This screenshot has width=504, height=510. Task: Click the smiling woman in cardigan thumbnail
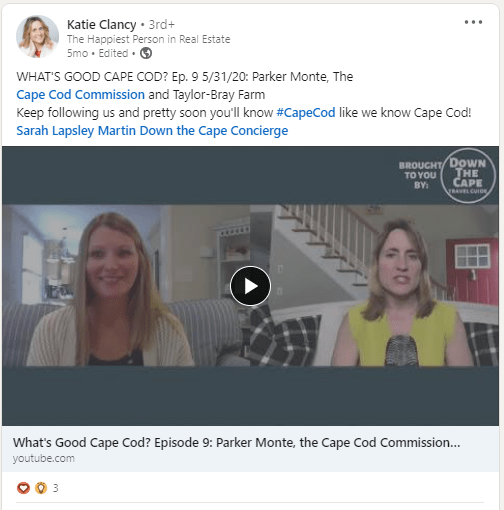click(x=126, y=286)
